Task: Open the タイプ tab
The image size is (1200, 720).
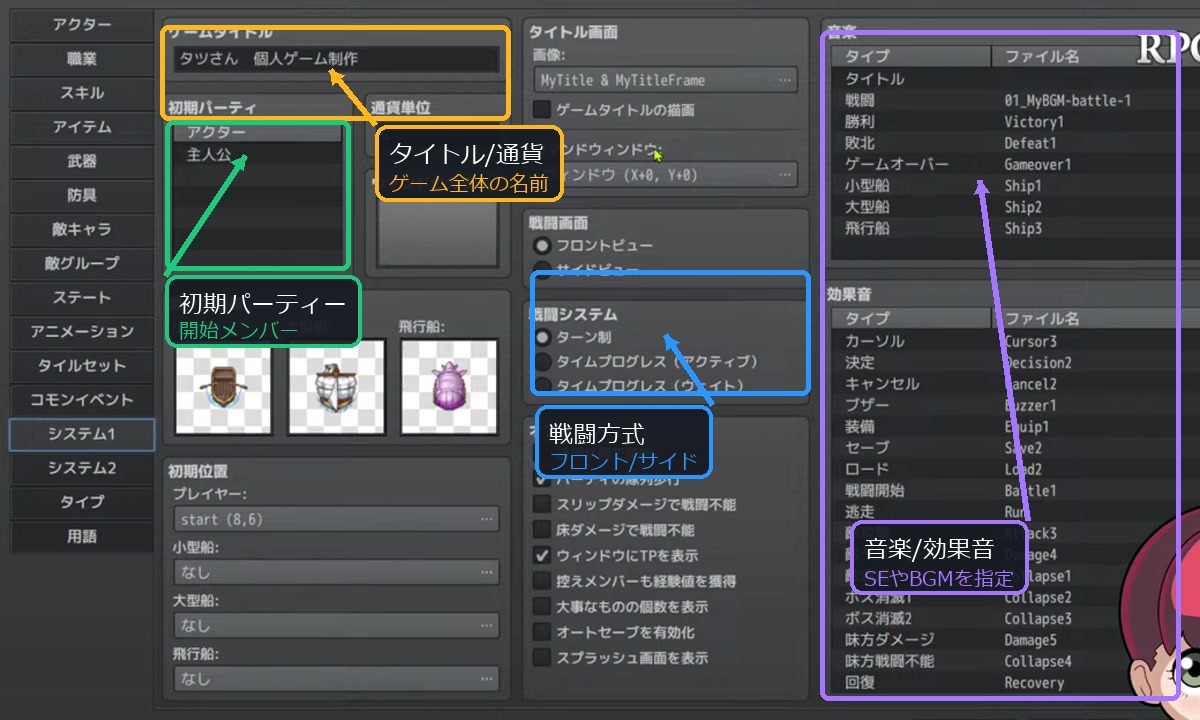Action: 82,502
